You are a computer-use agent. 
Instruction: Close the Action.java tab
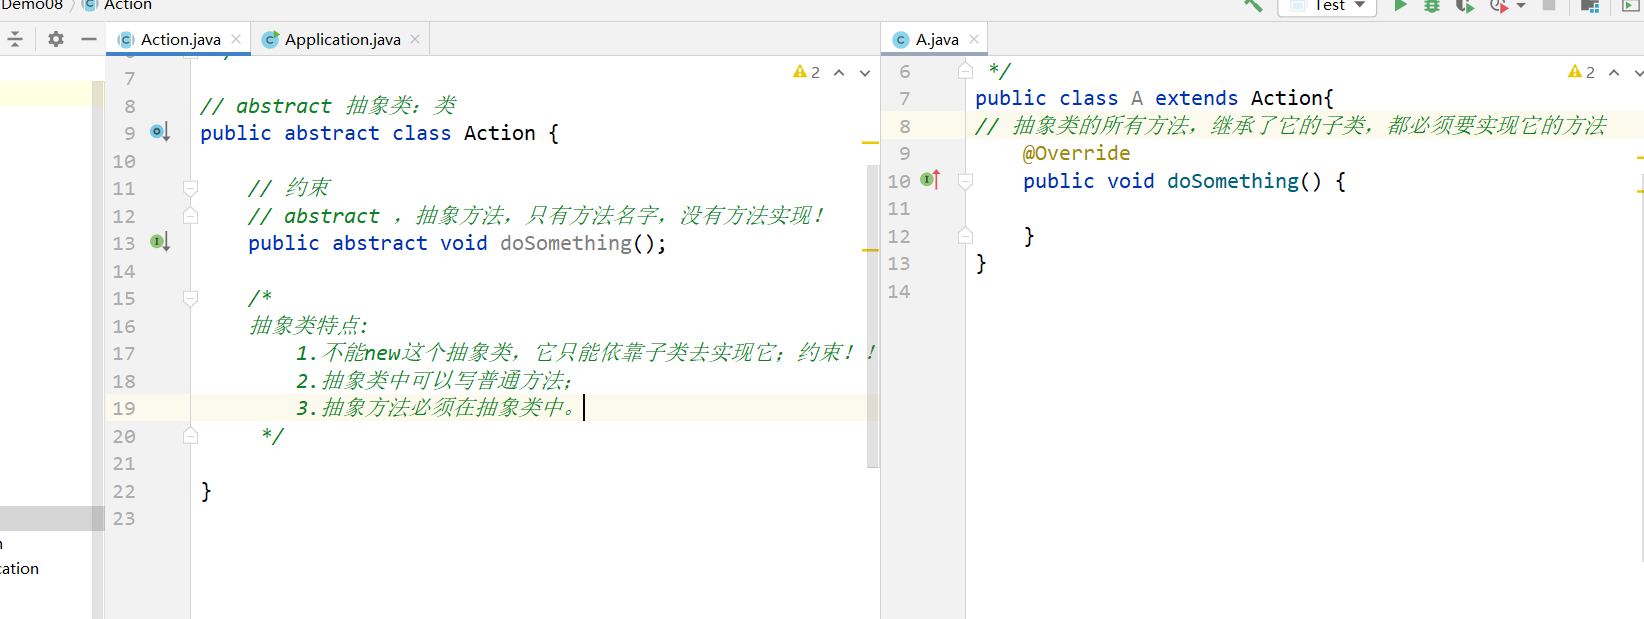[x=236, y=39]
